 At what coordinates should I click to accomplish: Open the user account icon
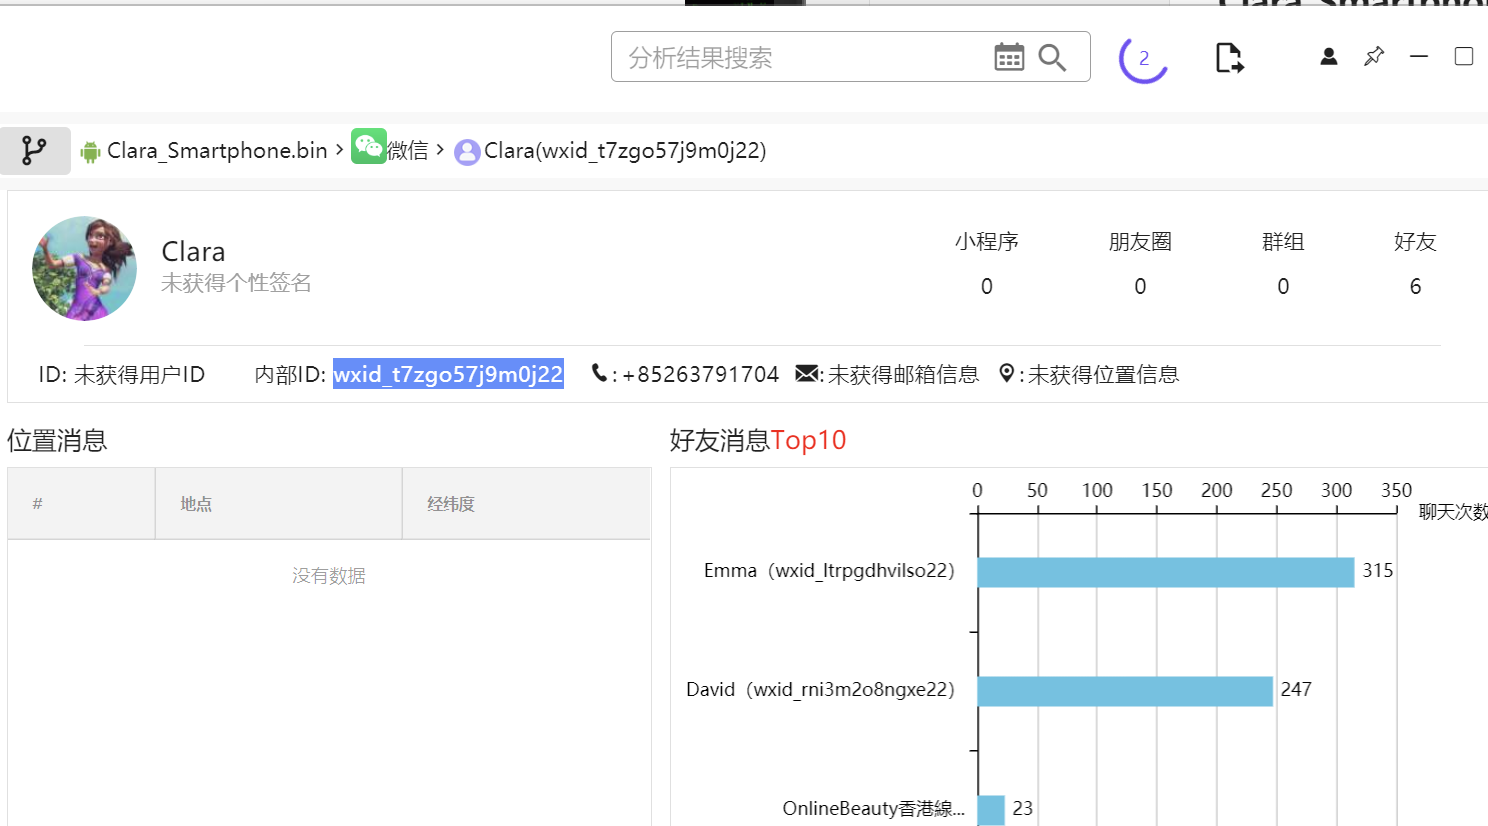pos(1328,56)
